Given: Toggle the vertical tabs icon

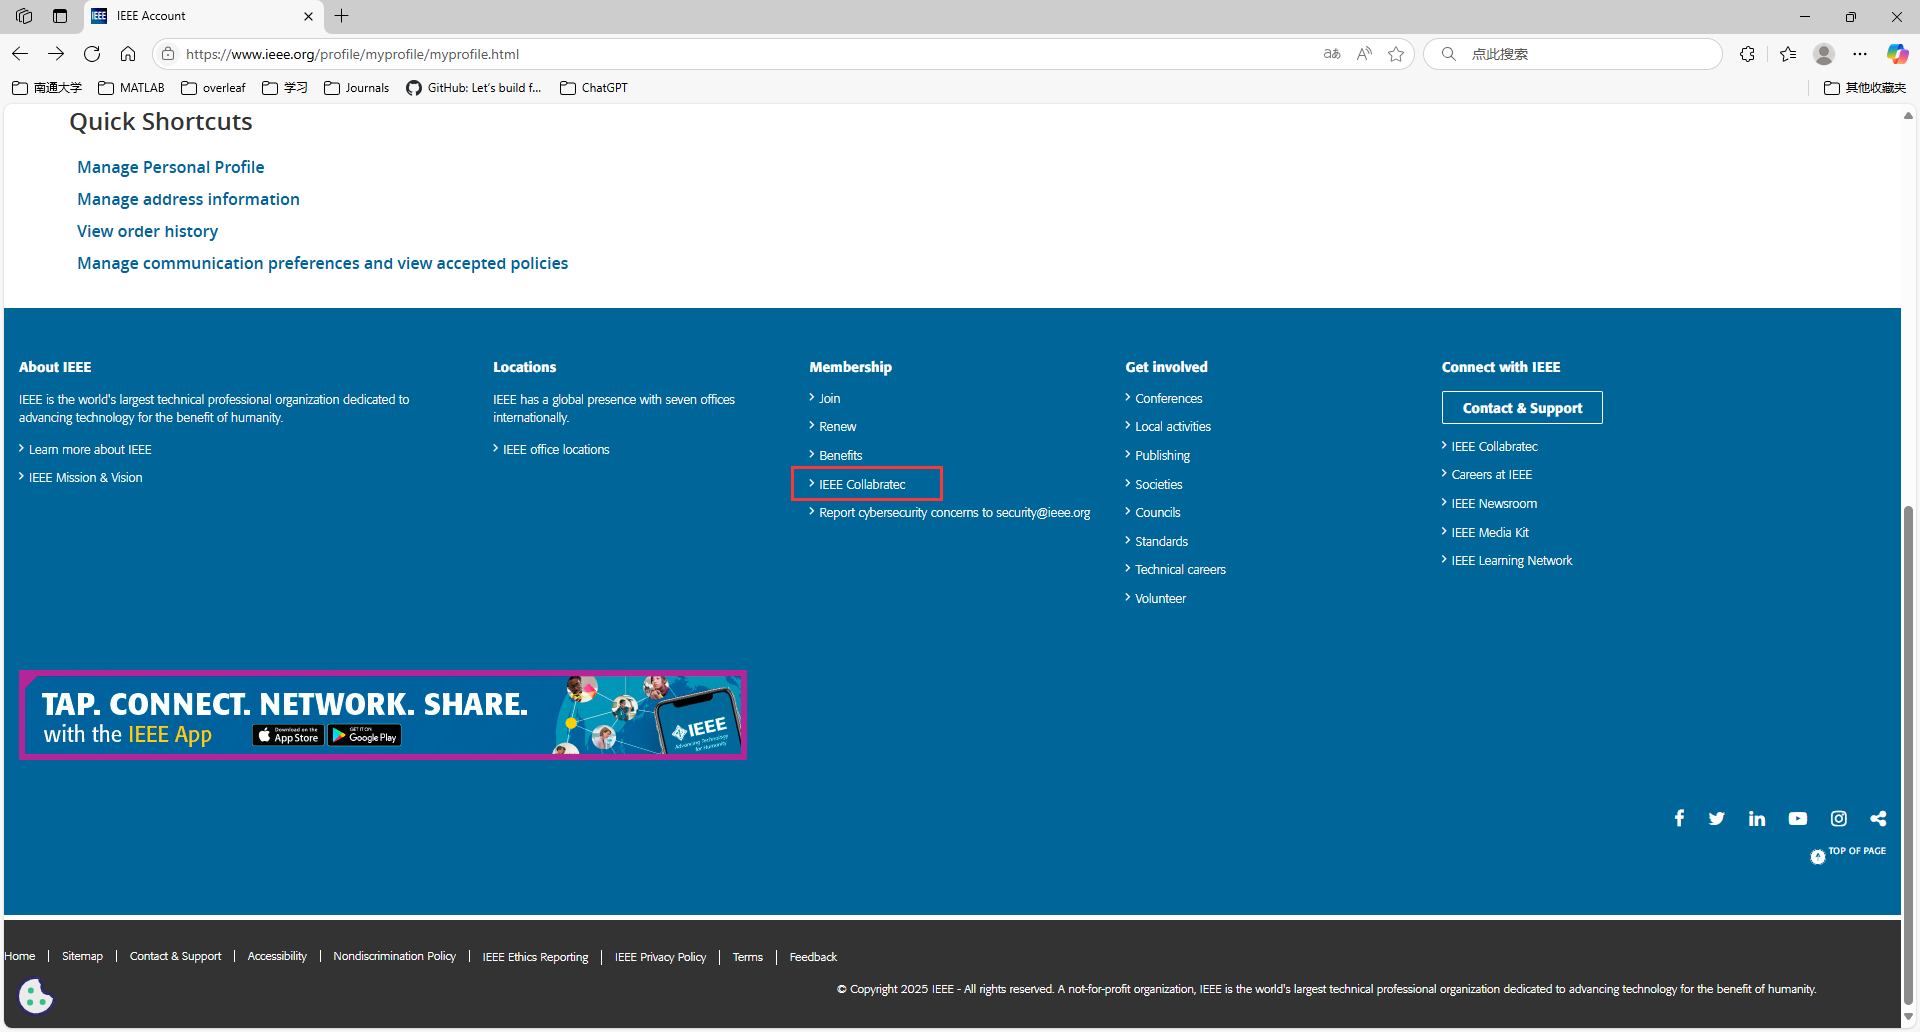Looking at the screenshot, I should click(x=60, y=16).
